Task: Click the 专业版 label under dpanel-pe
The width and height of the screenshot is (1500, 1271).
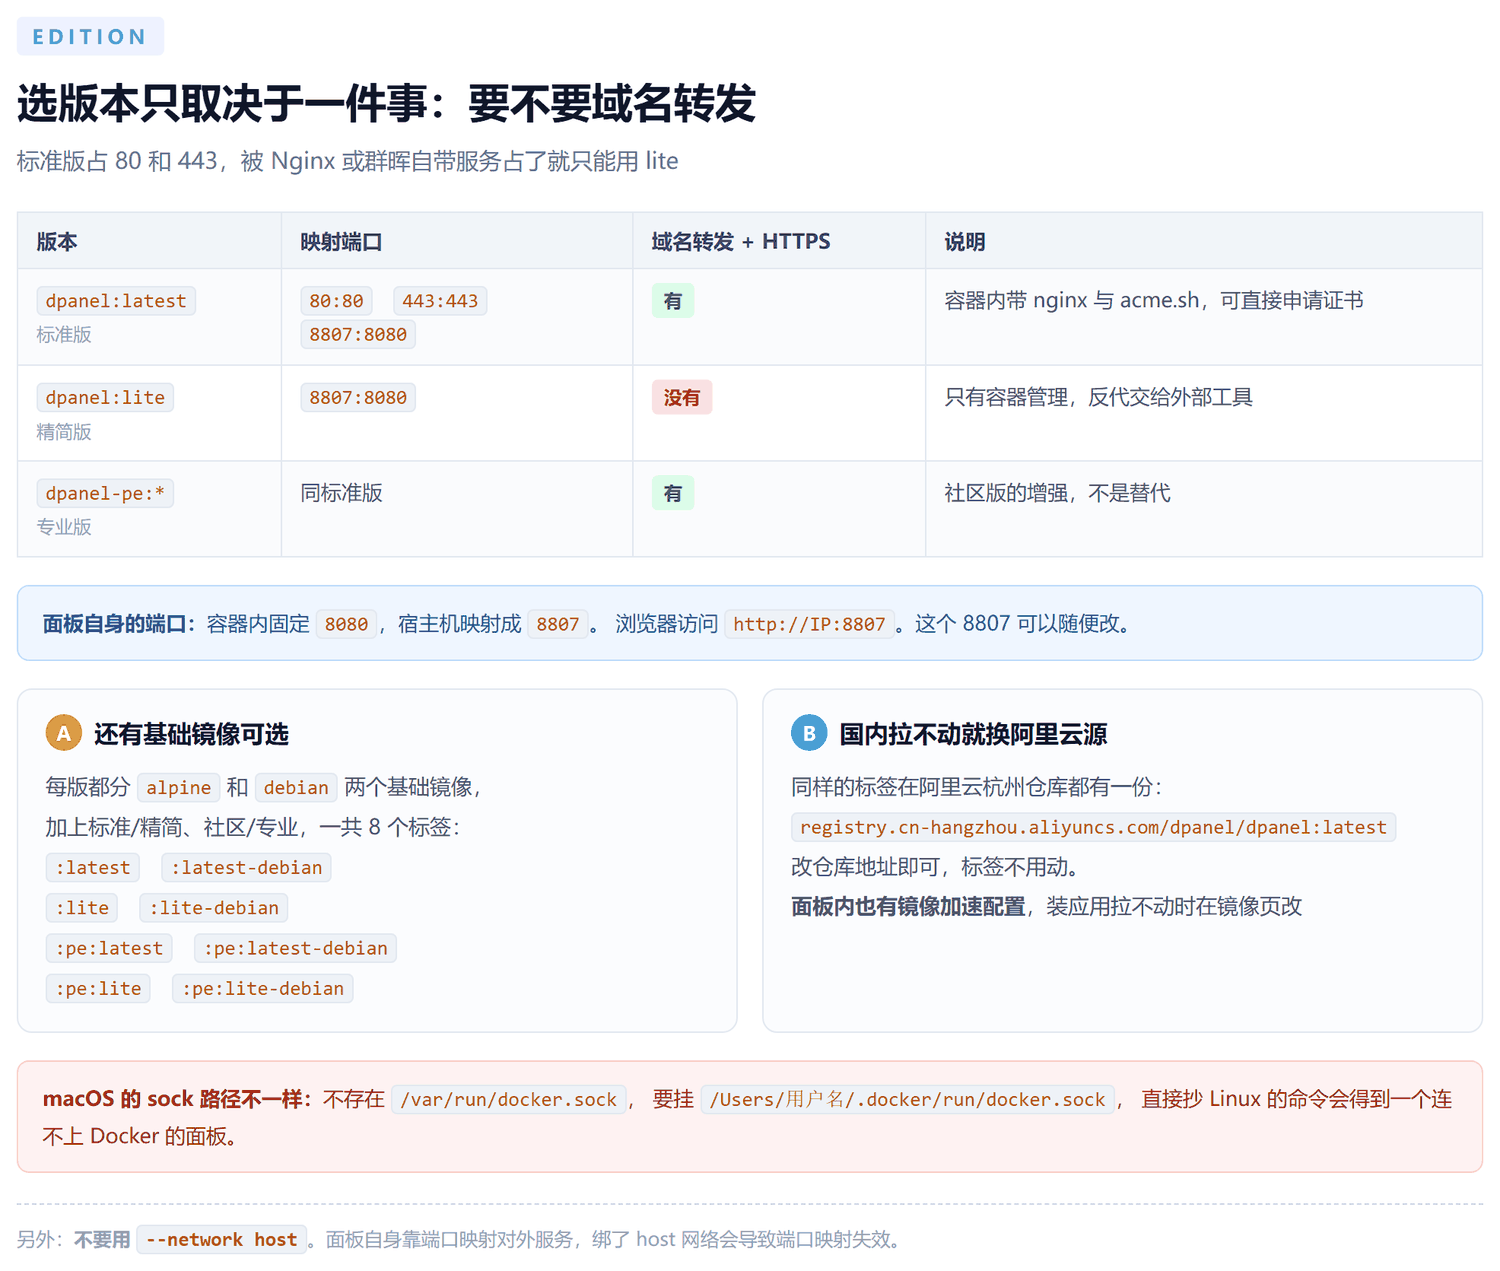Action: [x=64, y=527]
